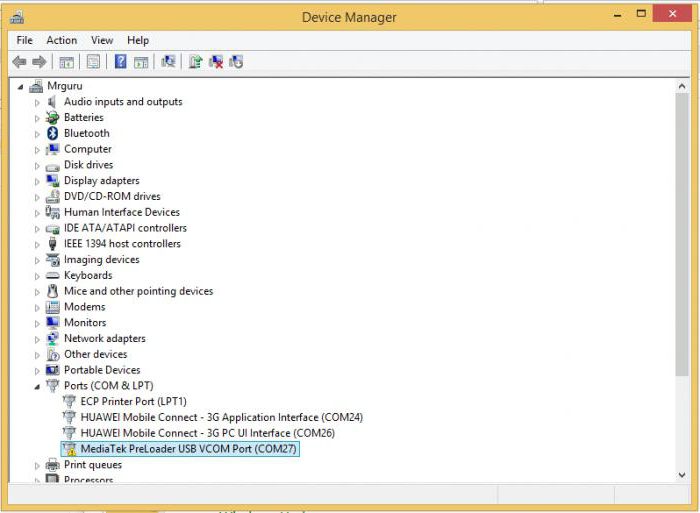
Task: Click the Uninstall device red X icon
Action: pos(216,62)
